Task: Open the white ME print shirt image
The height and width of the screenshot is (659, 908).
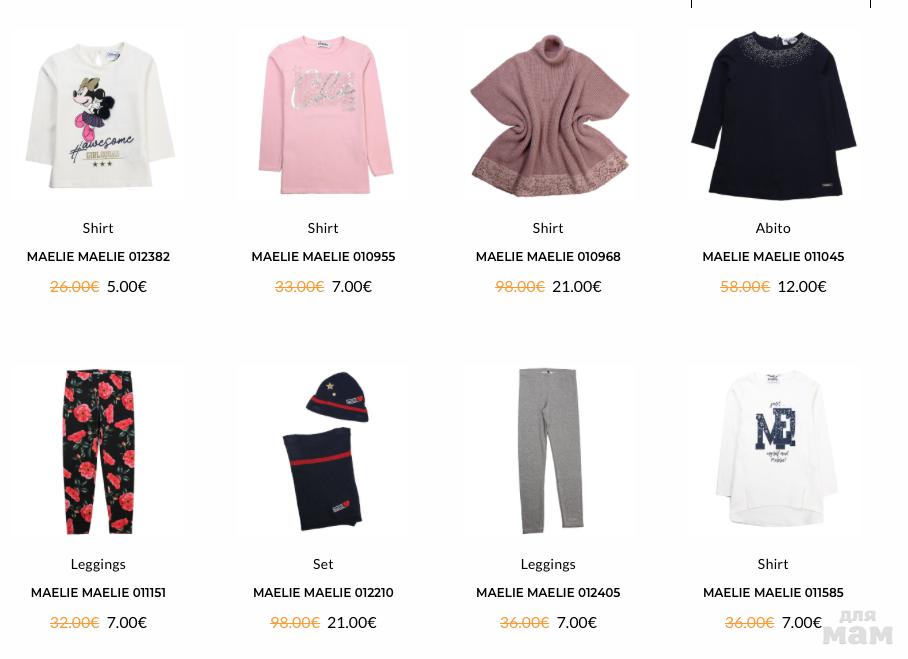Action: click(x=773, y=450)
